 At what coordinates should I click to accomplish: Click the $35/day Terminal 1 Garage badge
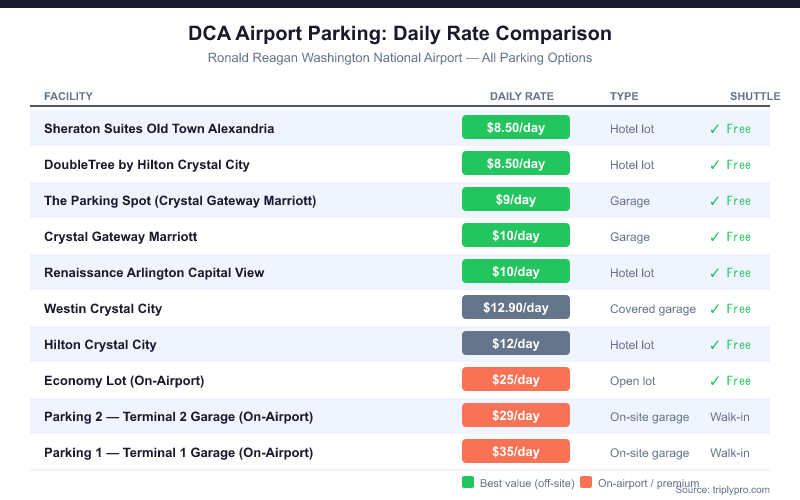point(516,452)
